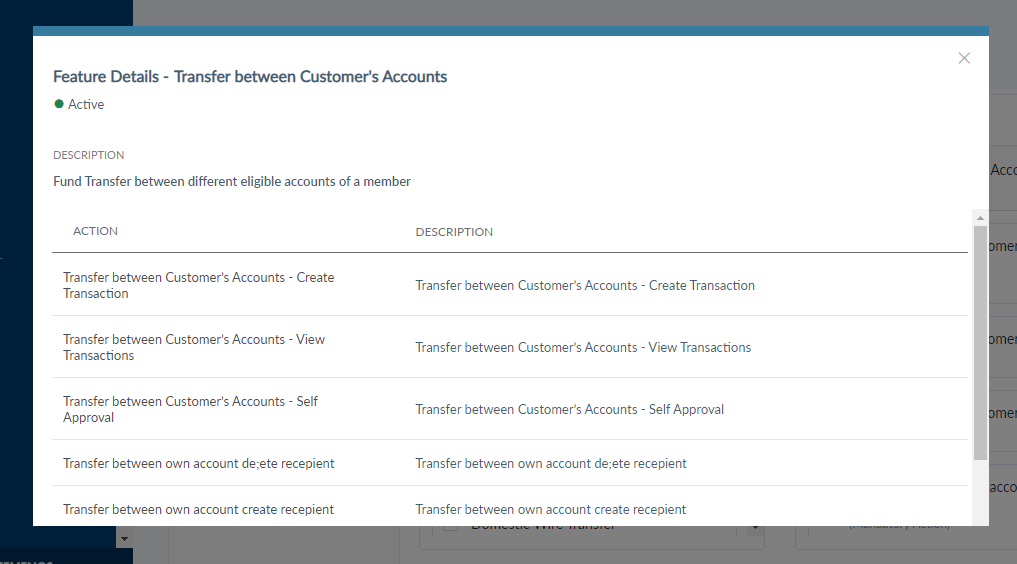Screen dimensions: 1017x564
Task: Click the View Transactions text in the DESCRIPTION column
Action: [x=583, y=347]
